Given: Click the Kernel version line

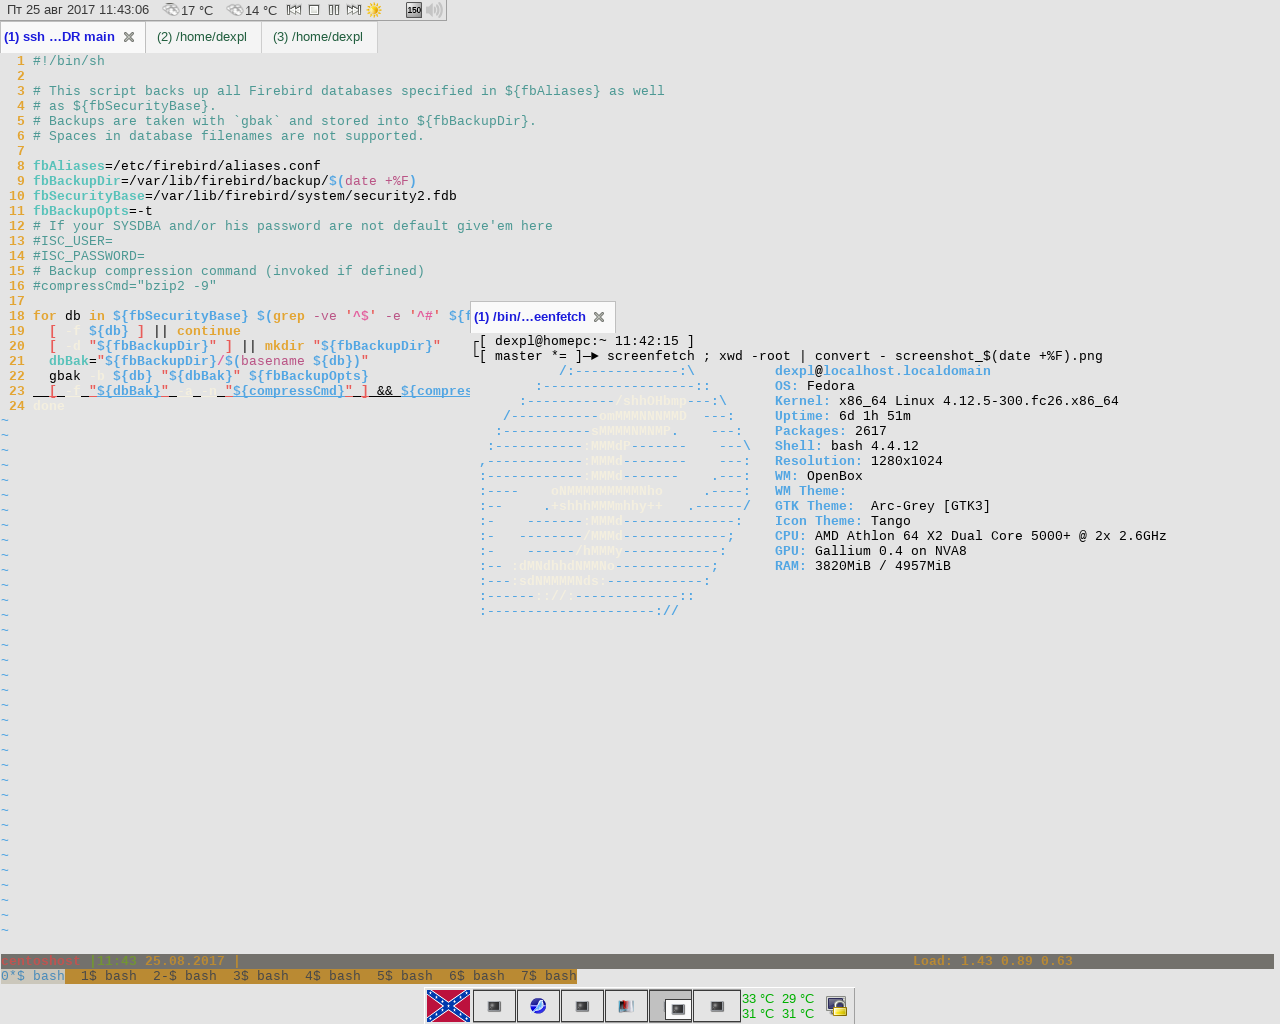Looking at the screenshot, I should click(947, 401).
